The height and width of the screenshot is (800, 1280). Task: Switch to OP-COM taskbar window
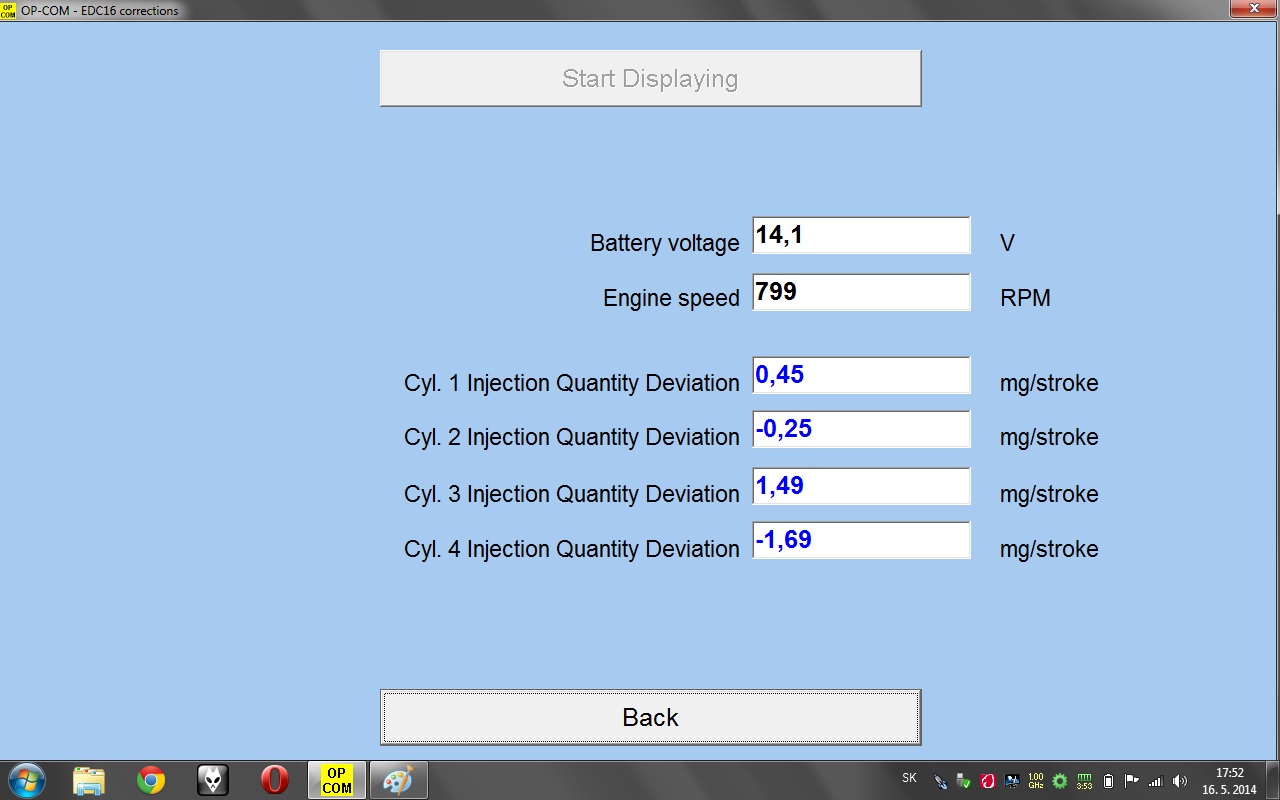pyautogui.click(x=337, y=780)
